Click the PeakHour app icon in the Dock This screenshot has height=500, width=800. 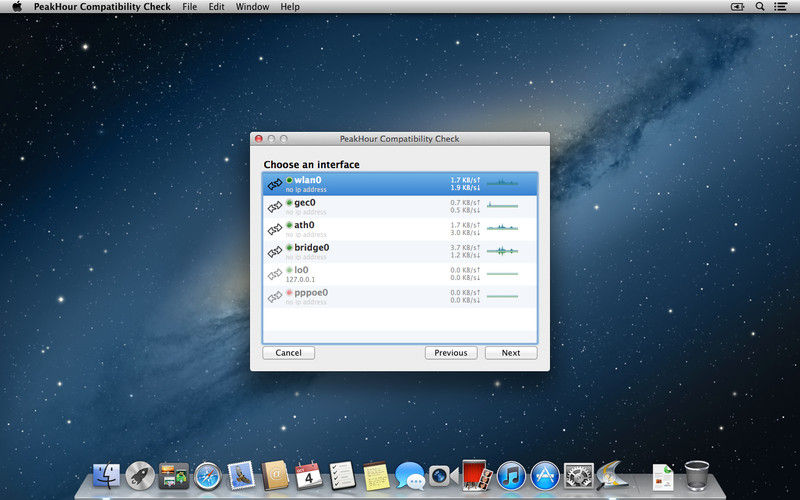(x=612, y=475)
